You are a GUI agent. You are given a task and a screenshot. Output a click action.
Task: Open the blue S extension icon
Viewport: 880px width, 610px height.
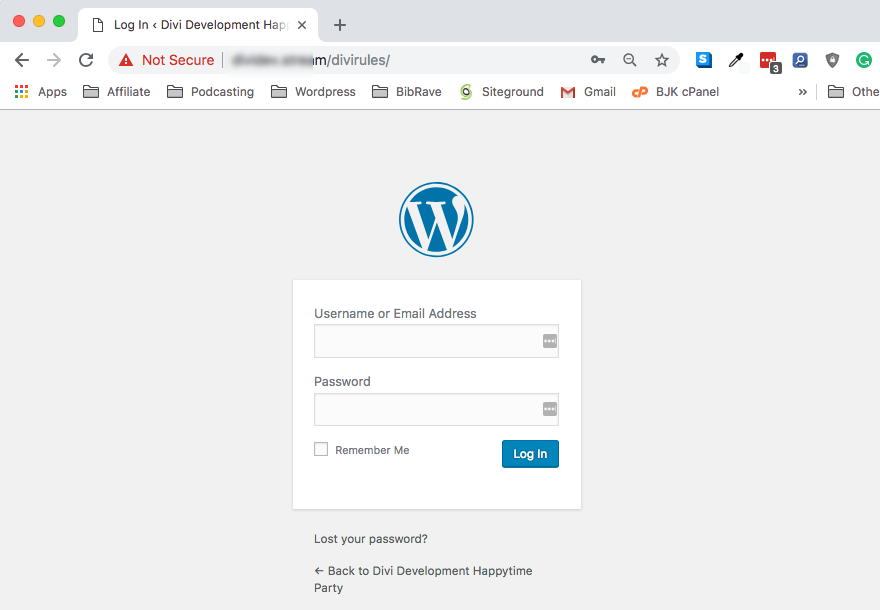click(703, 60)
